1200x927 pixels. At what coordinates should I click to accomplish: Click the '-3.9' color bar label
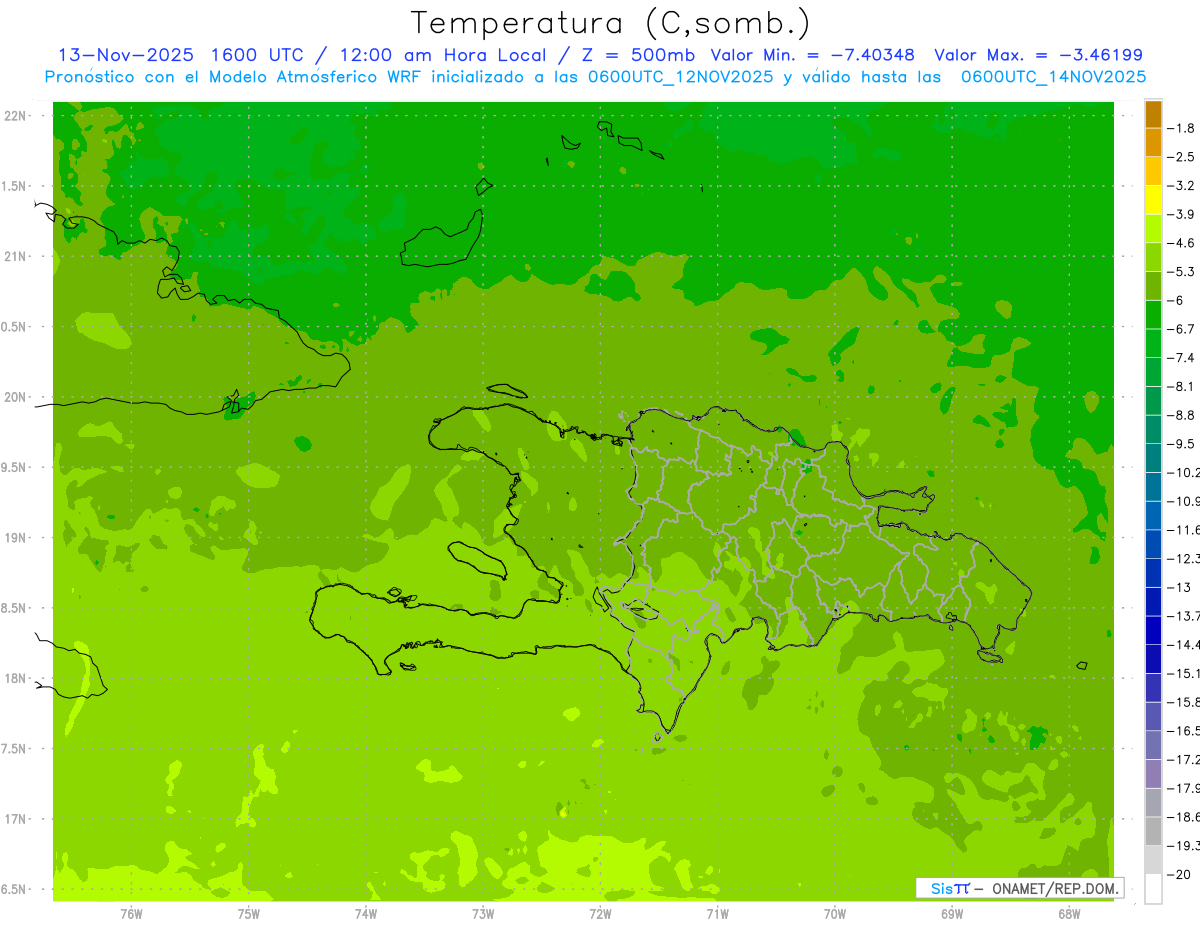pyautogui.click(x=1182, y=214)
